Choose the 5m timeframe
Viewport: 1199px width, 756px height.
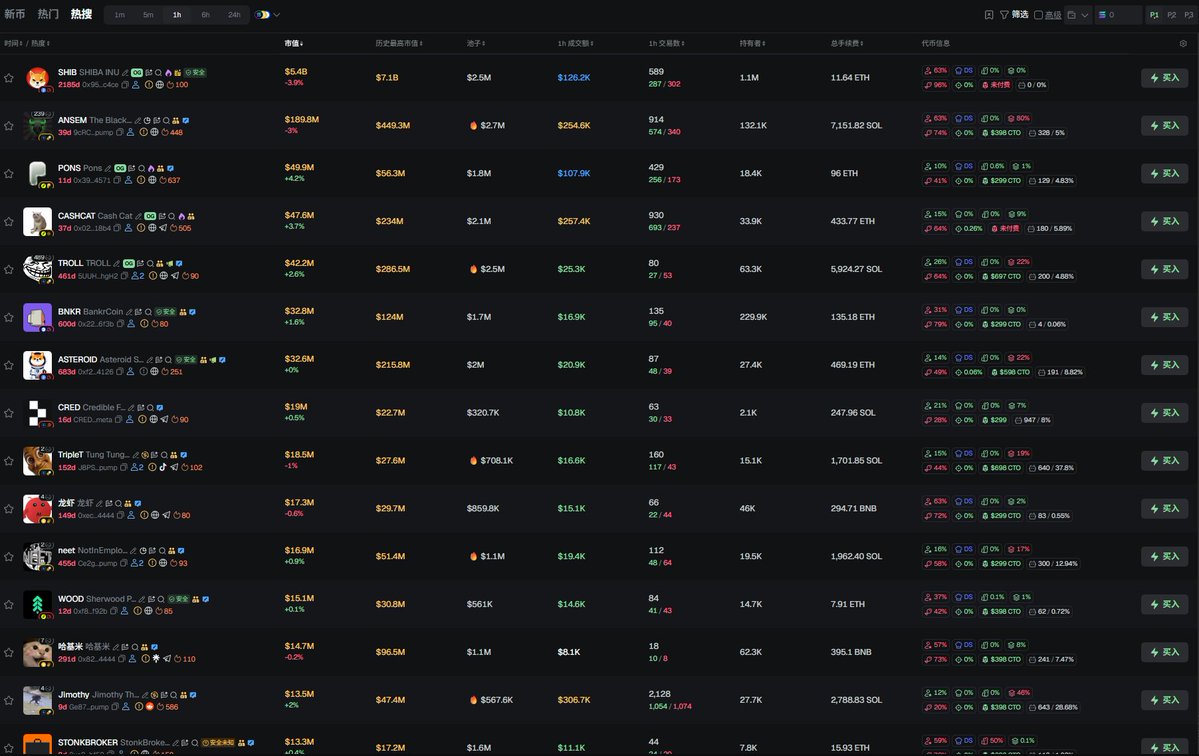click(148, 15)
